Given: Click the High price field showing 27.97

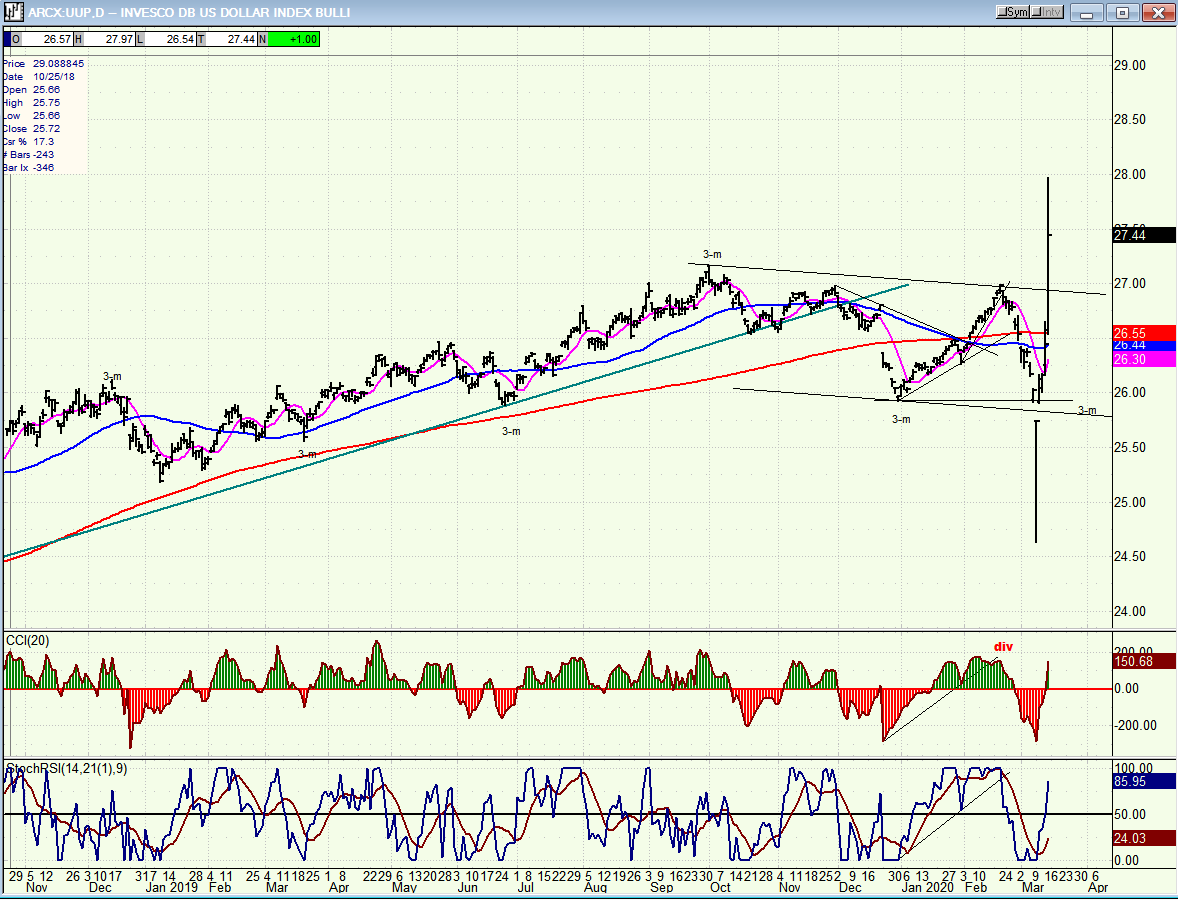Looking at the screenshot, I should coord(109,38).
